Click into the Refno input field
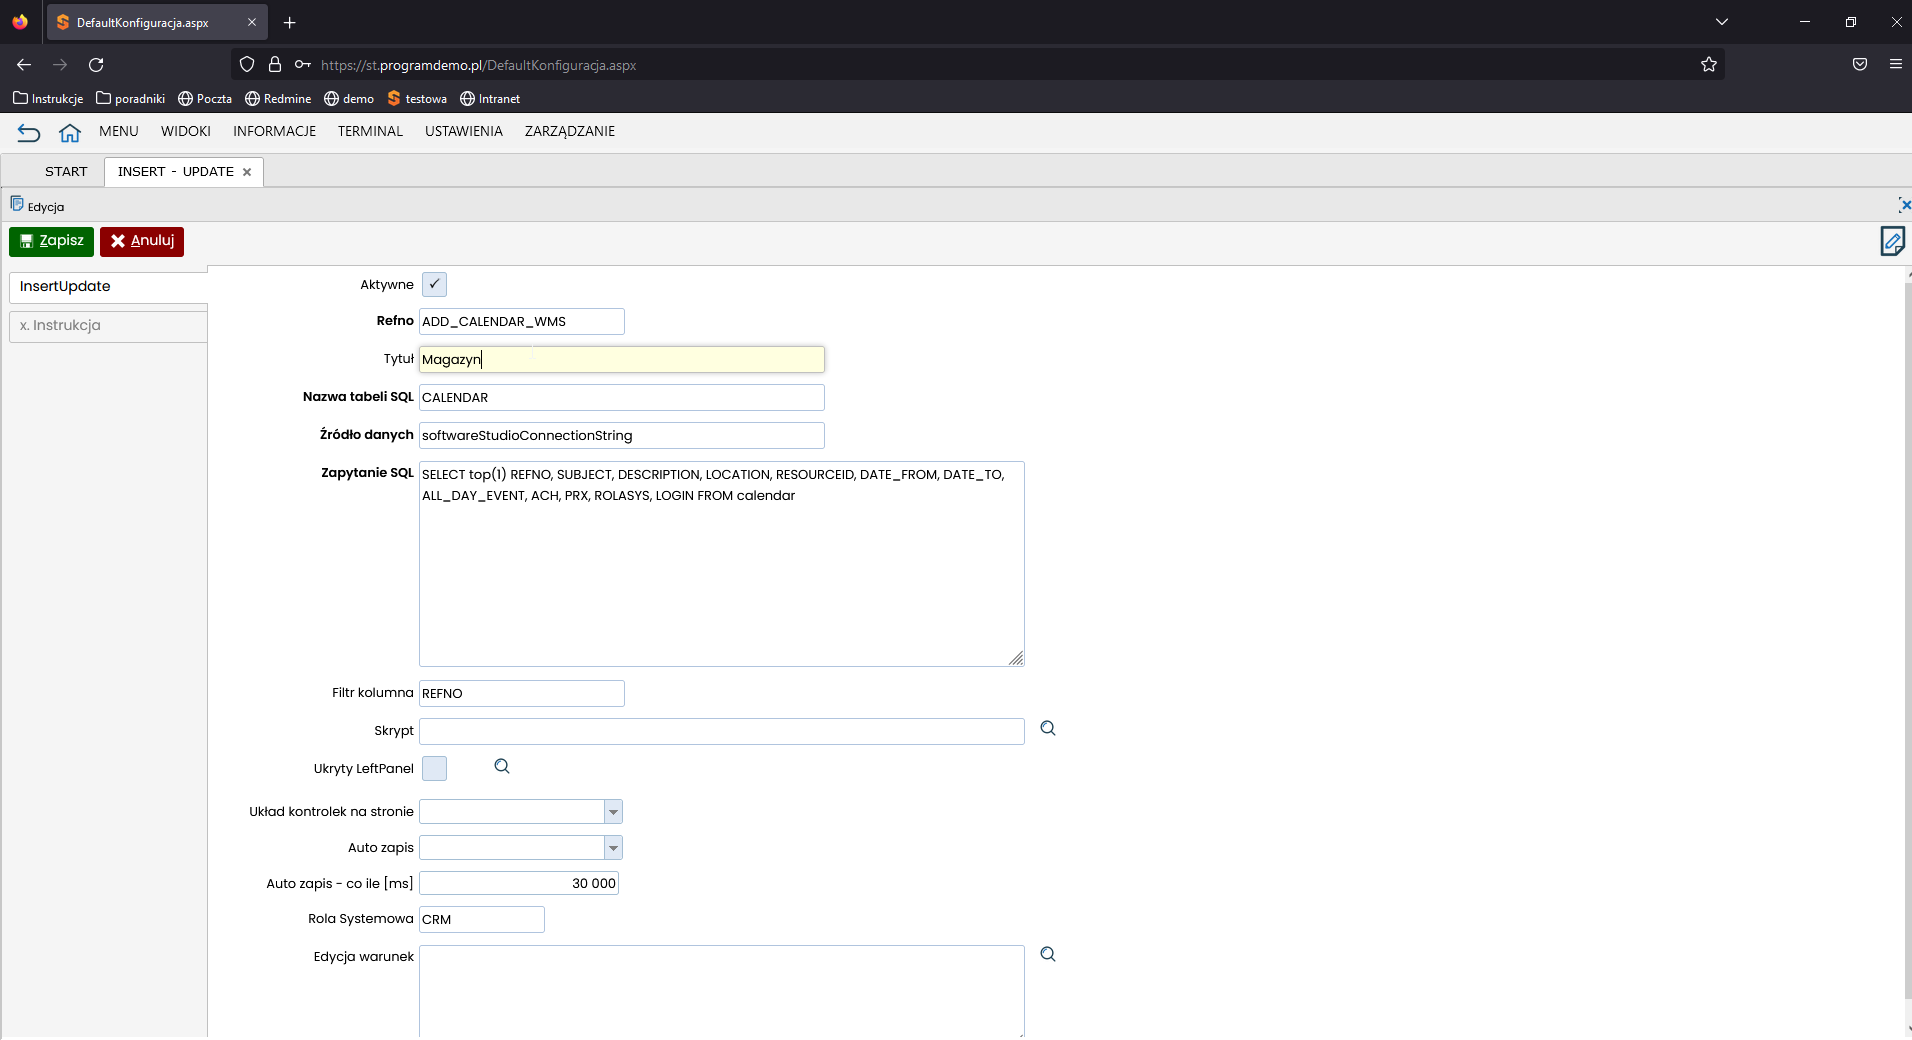 tap(522, 322)
